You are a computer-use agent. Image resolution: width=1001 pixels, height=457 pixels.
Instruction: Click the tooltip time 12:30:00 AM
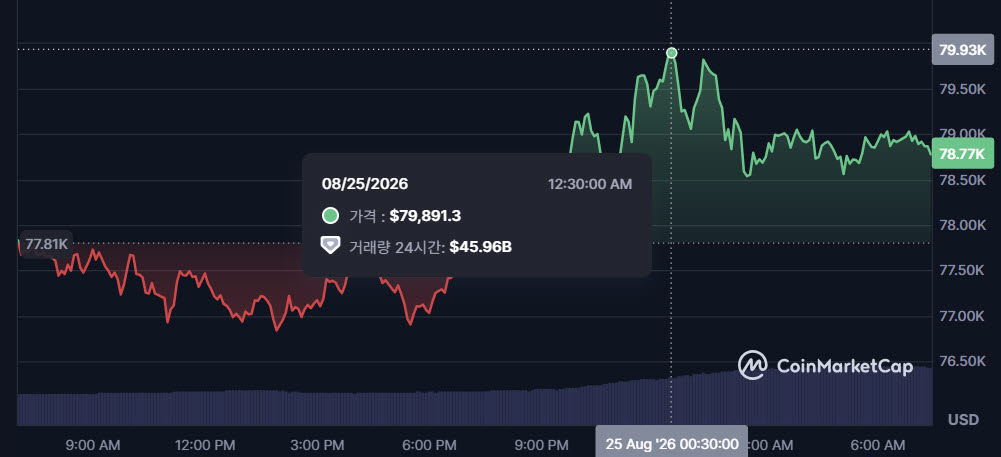click(590, 184)
